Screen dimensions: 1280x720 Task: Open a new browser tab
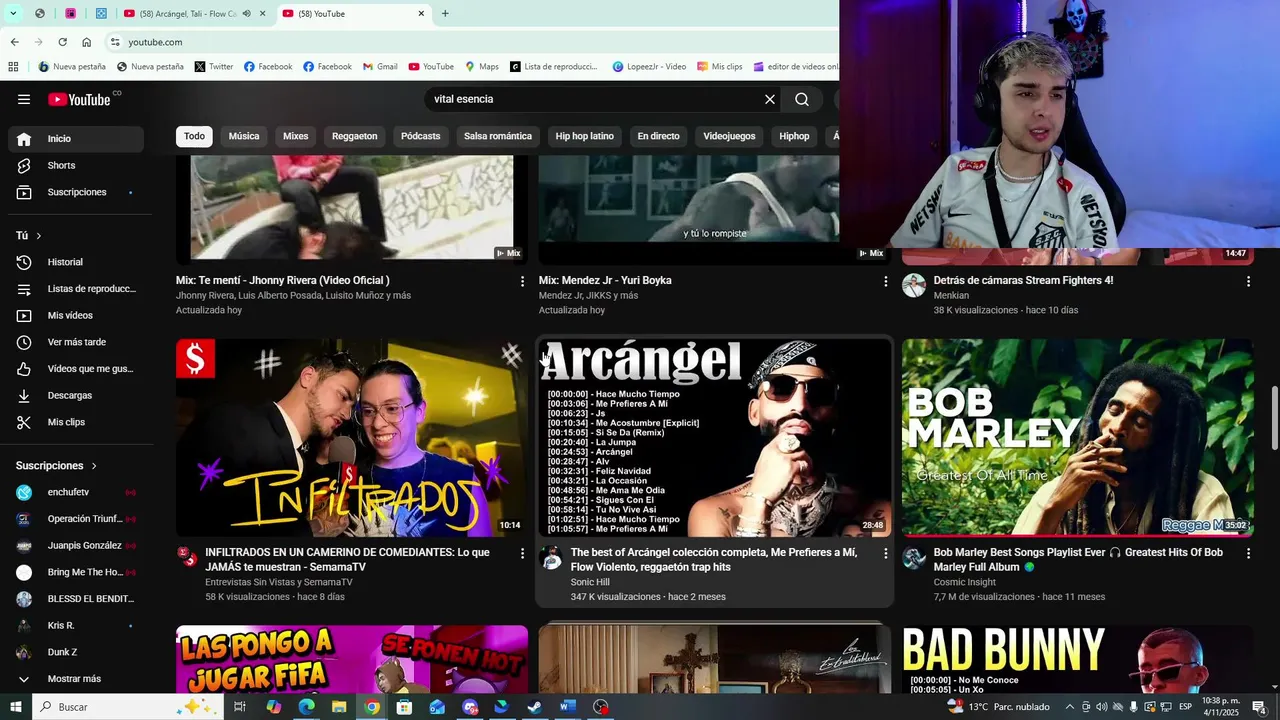pyautogui.click(x=445, y=14)
